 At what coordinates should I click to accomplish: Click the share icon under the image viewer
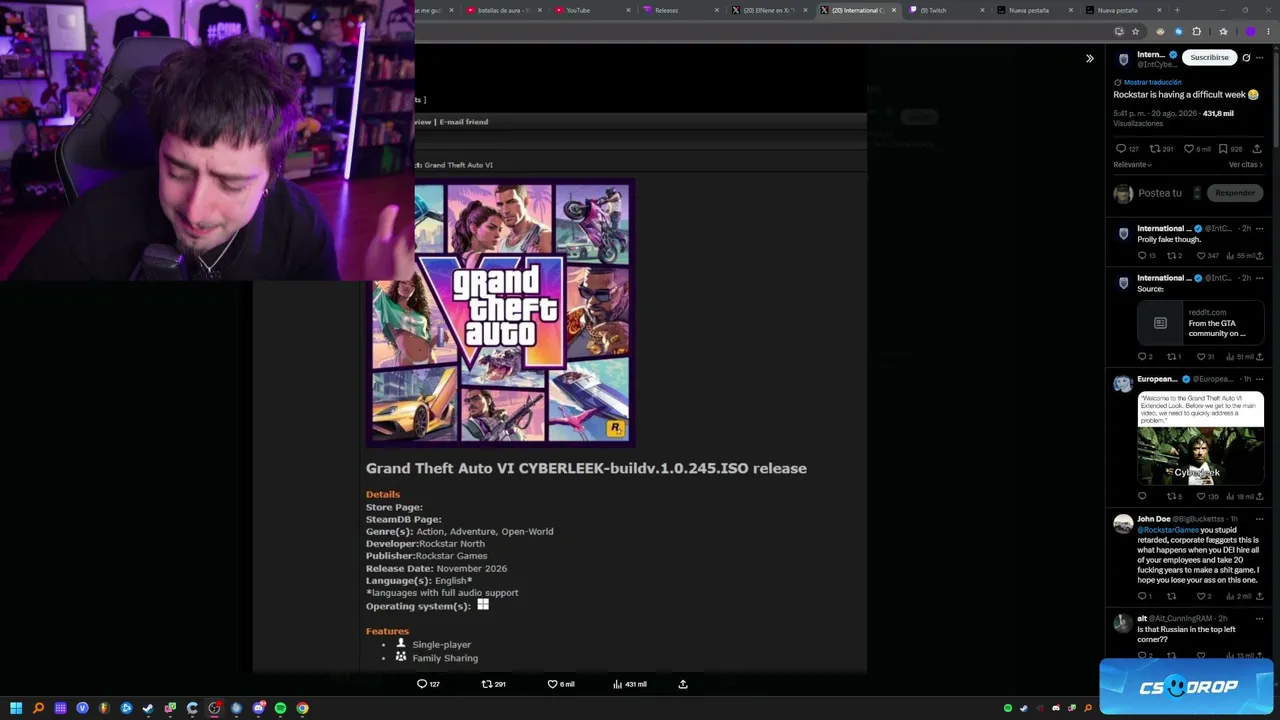tap(683, 684)
